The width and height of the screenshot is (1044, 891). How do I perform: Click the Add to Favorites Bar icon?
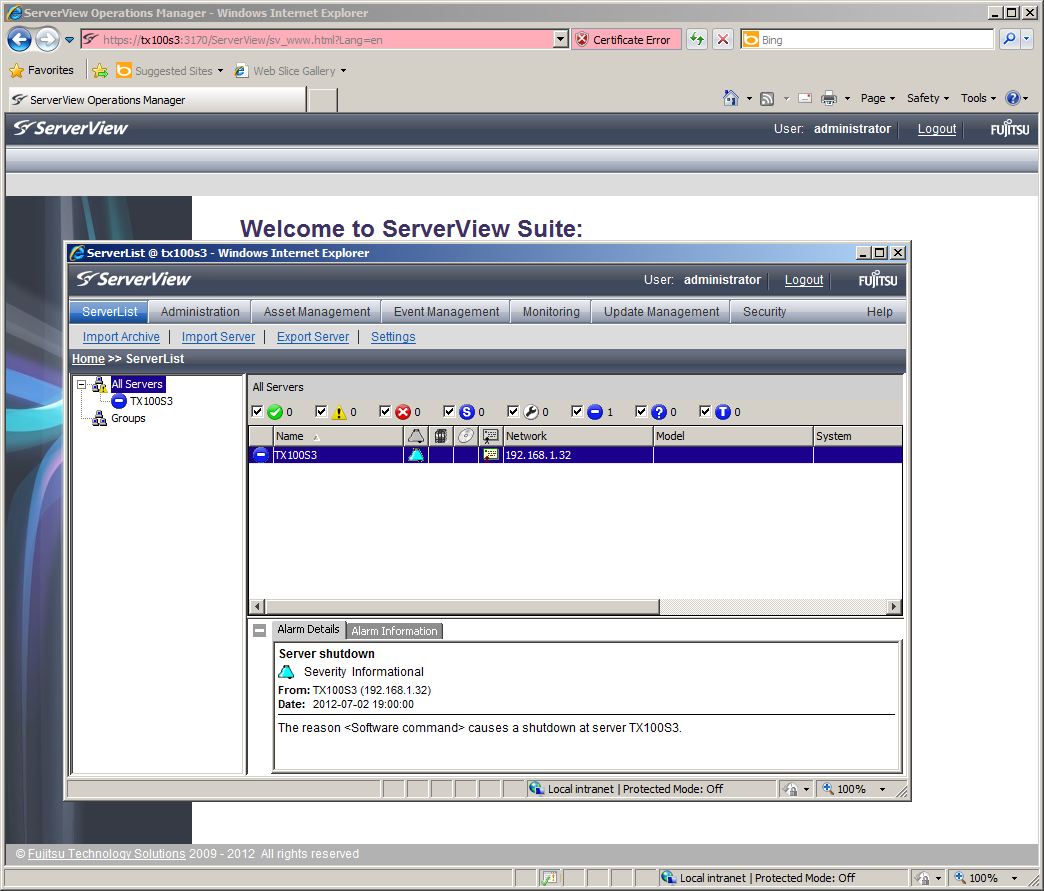[100, 71]
